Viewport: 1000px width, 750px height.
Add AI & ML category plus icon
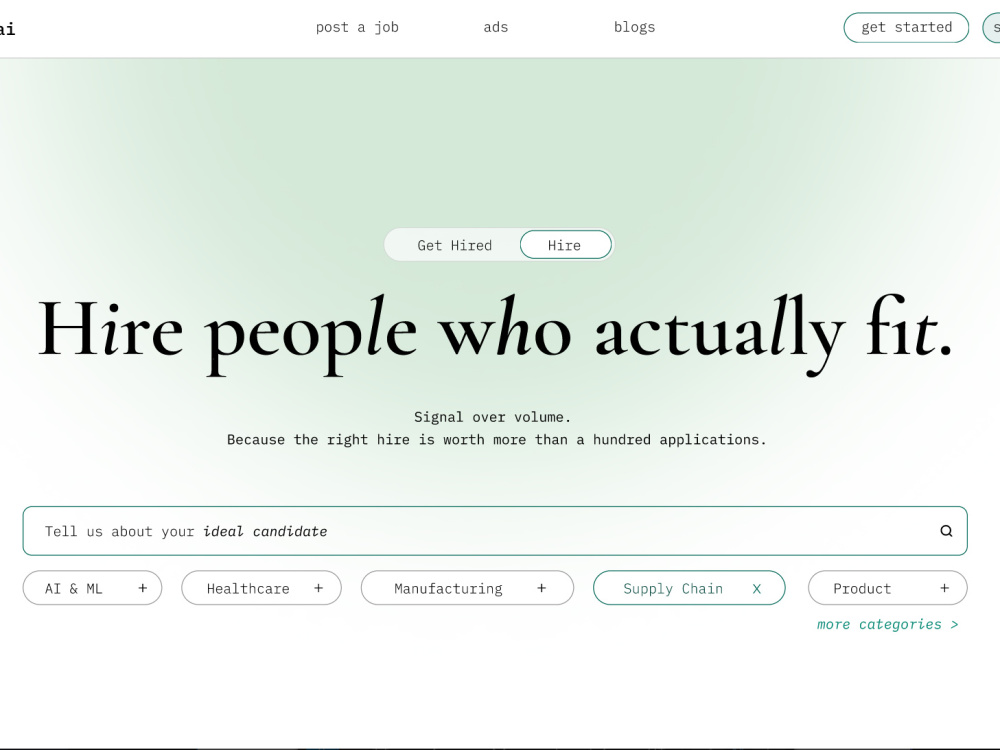[143, 588]
